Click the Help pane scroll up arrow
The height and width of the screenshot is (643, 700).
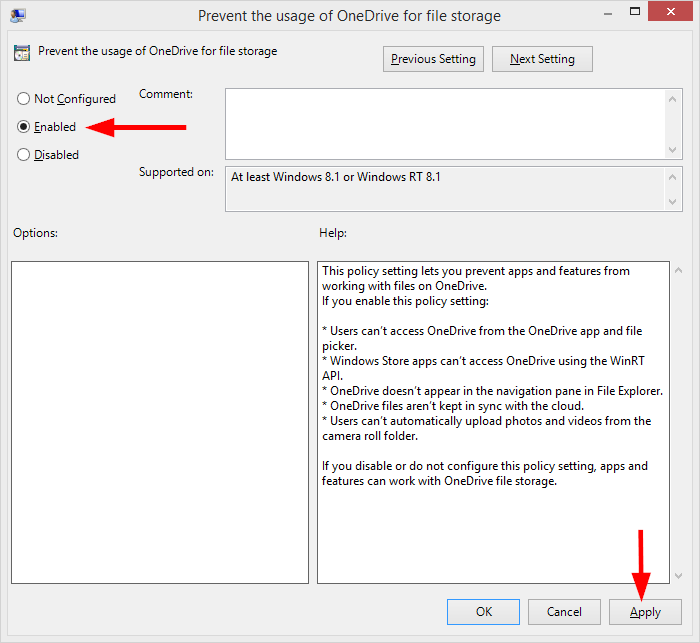(679, 270)
